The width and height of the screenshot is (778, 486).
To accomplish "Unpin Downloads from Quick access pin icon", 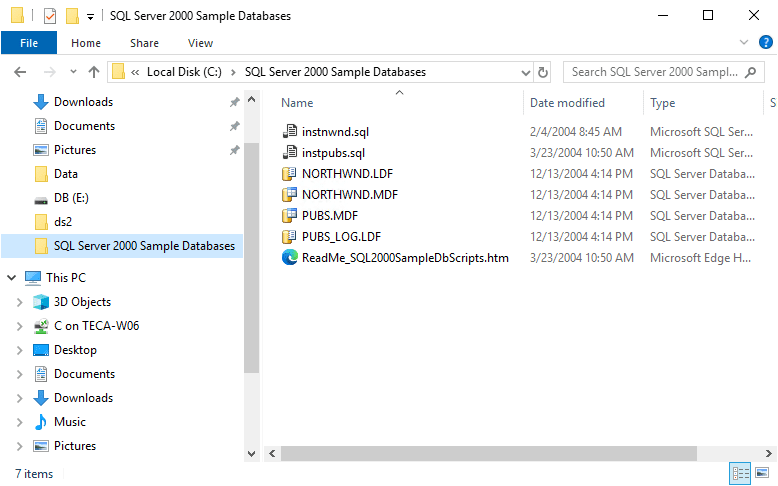I will tap(235, 102).
